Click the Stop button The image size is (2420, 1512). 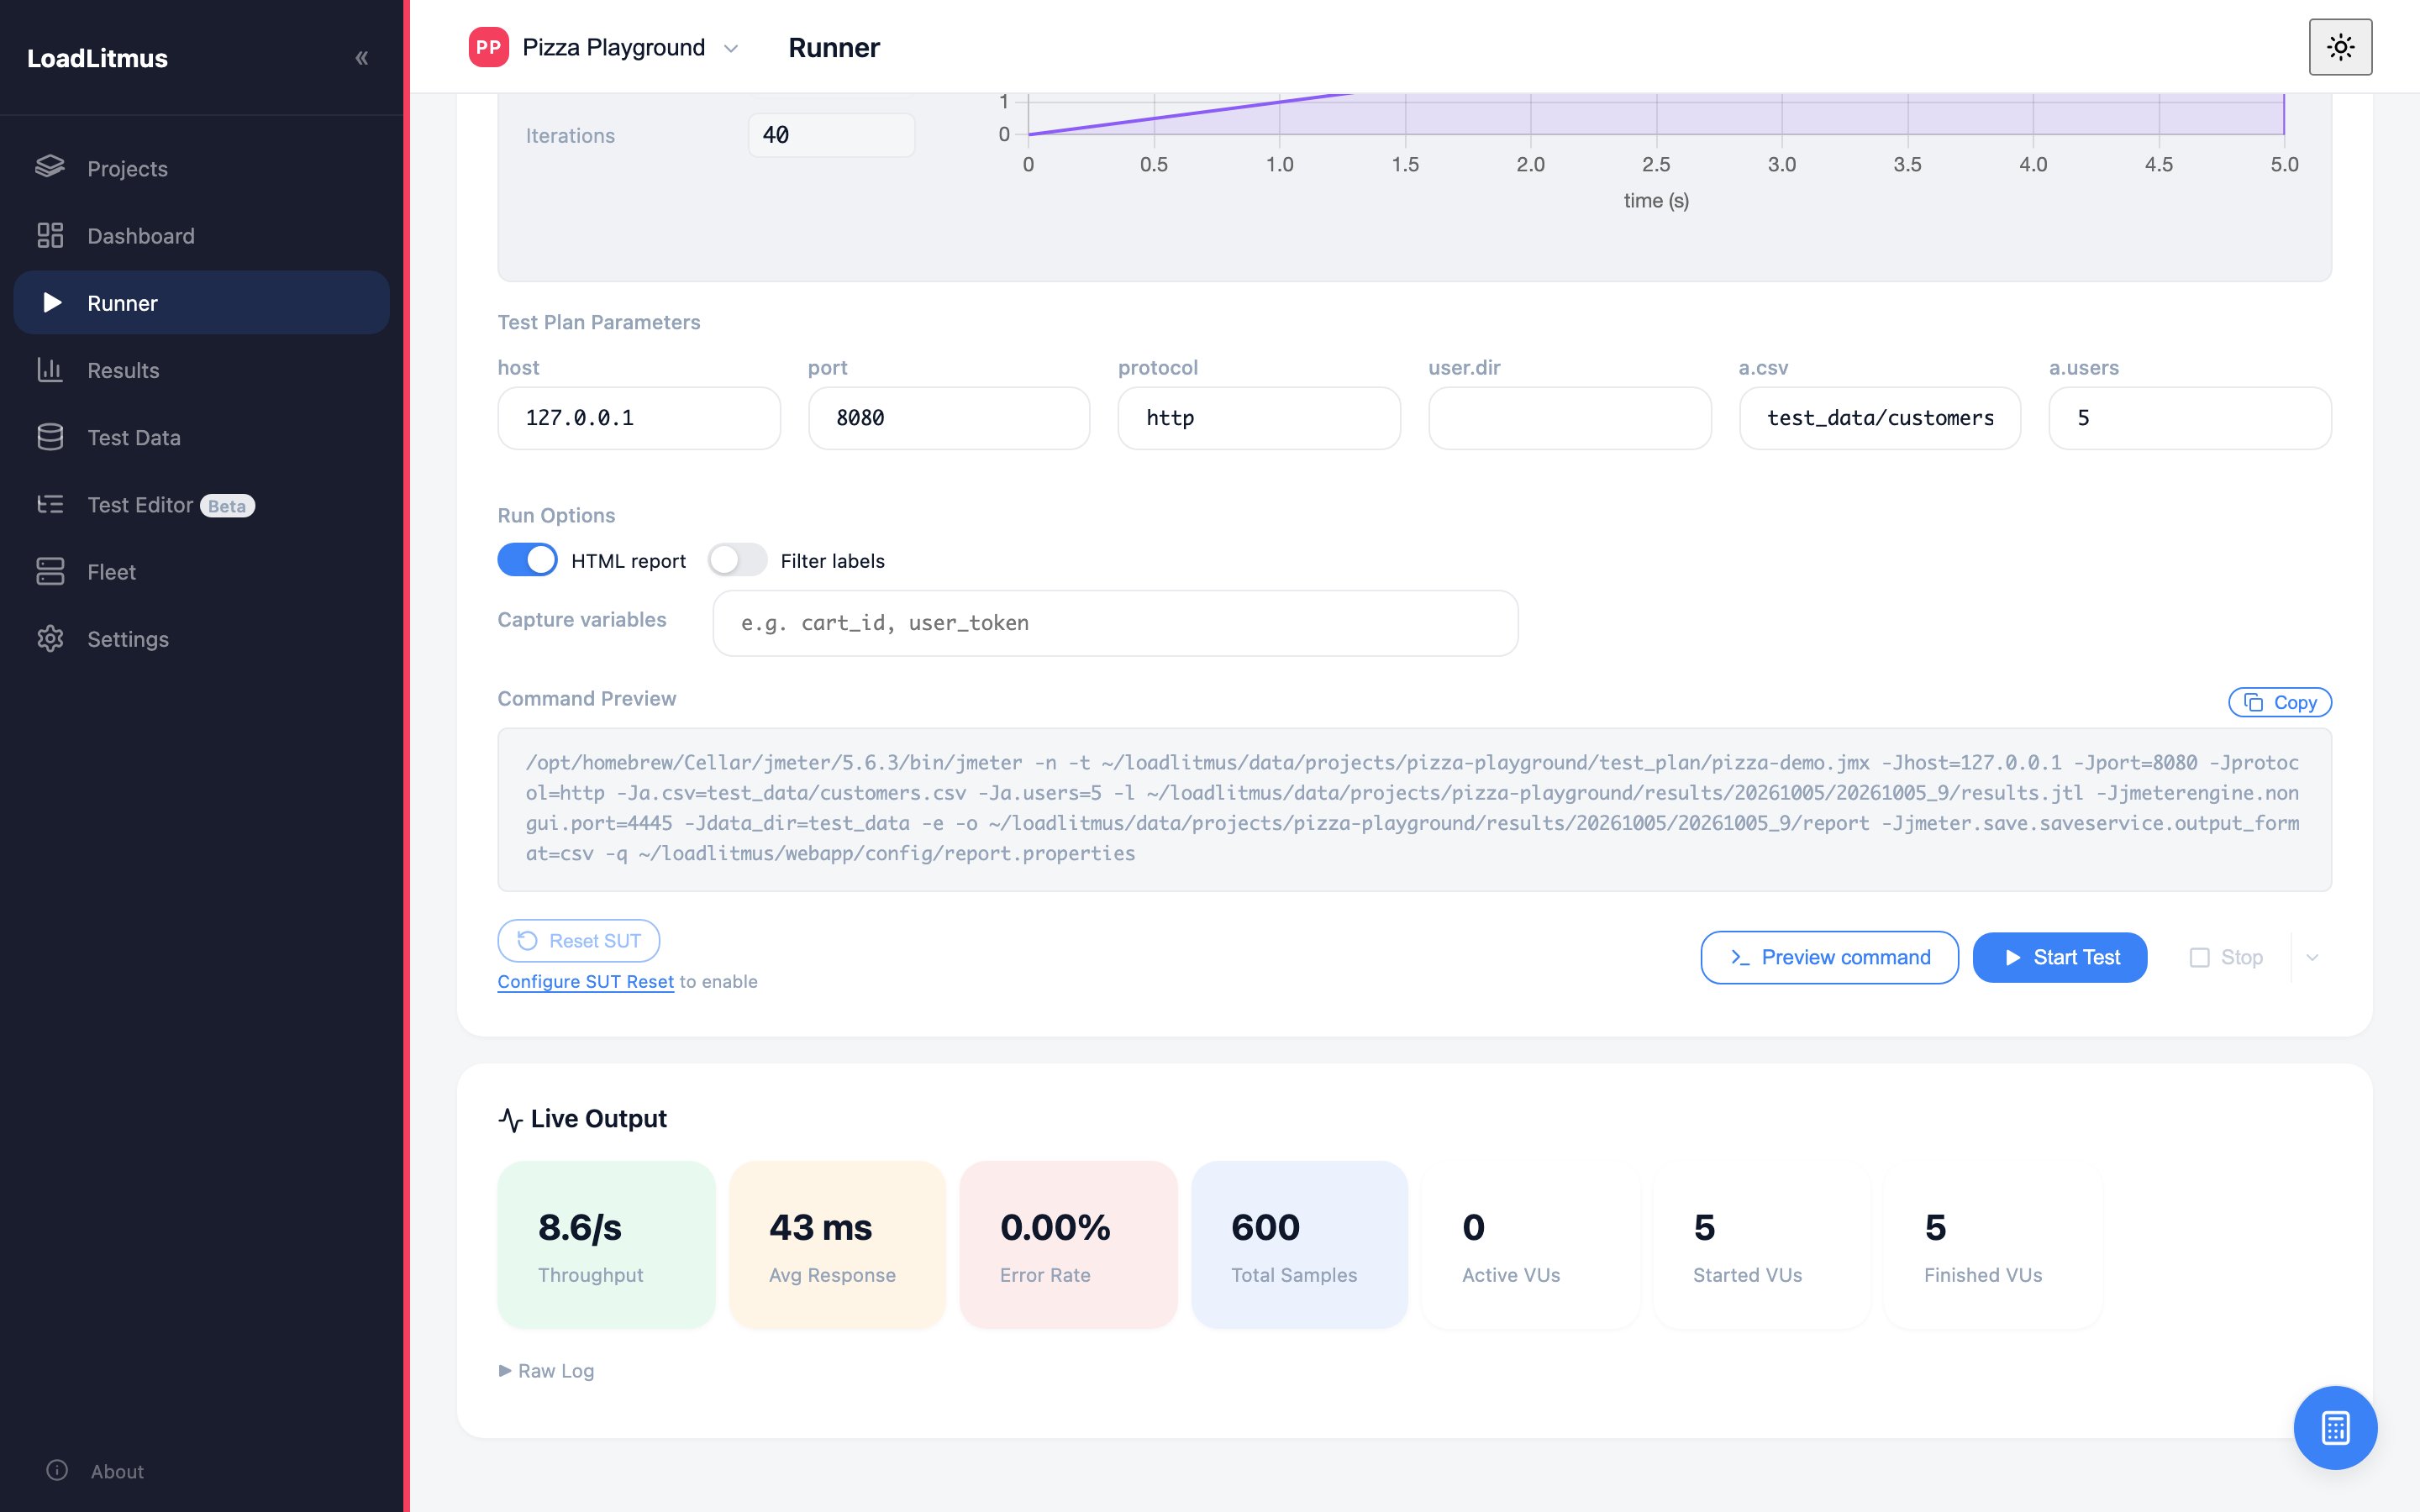click(2226, 957)
